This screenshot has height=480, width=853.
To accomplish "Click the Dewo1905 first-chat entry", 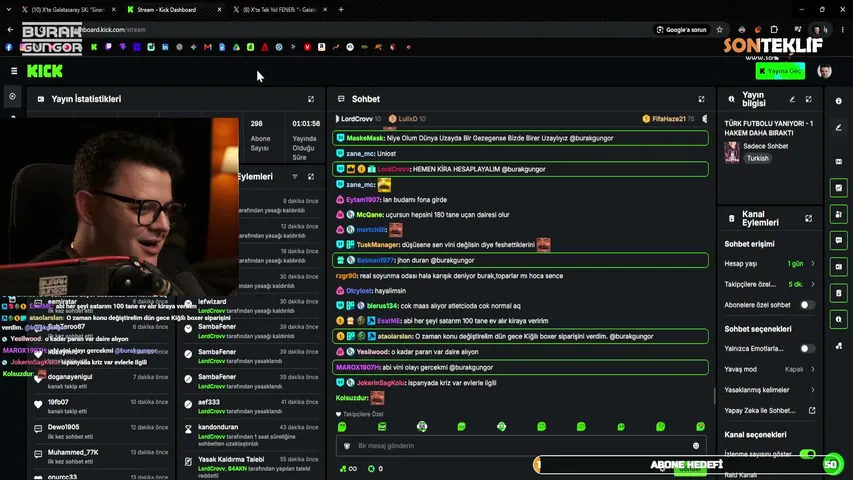I will click(x=102, y=431).
